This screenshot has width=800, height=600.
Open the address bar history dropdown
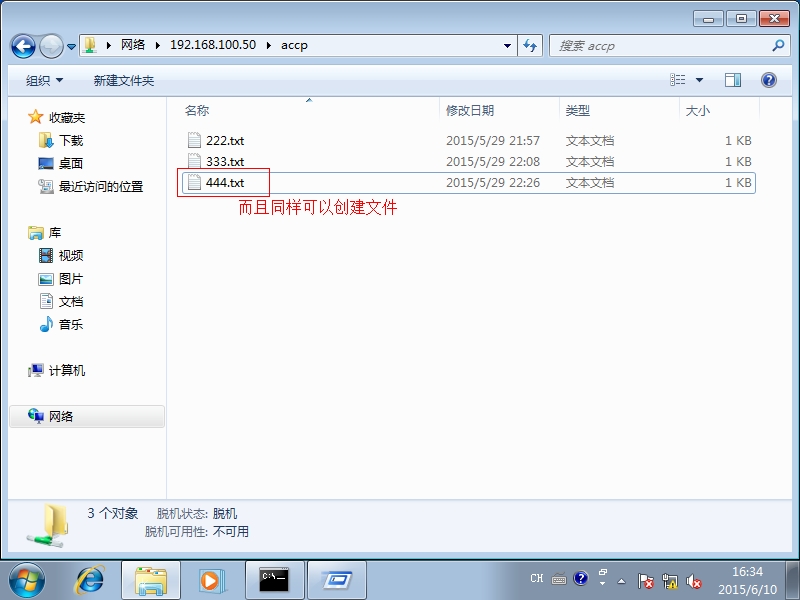pos(507,45)
